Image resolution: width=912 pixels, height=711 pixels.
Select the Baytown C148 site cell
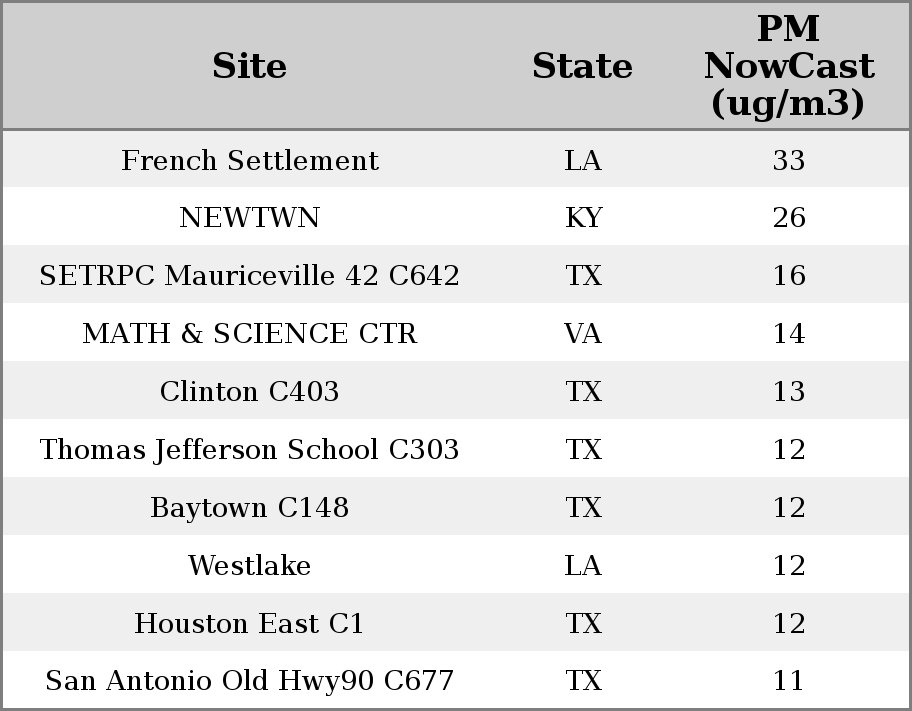click(250, 507)
